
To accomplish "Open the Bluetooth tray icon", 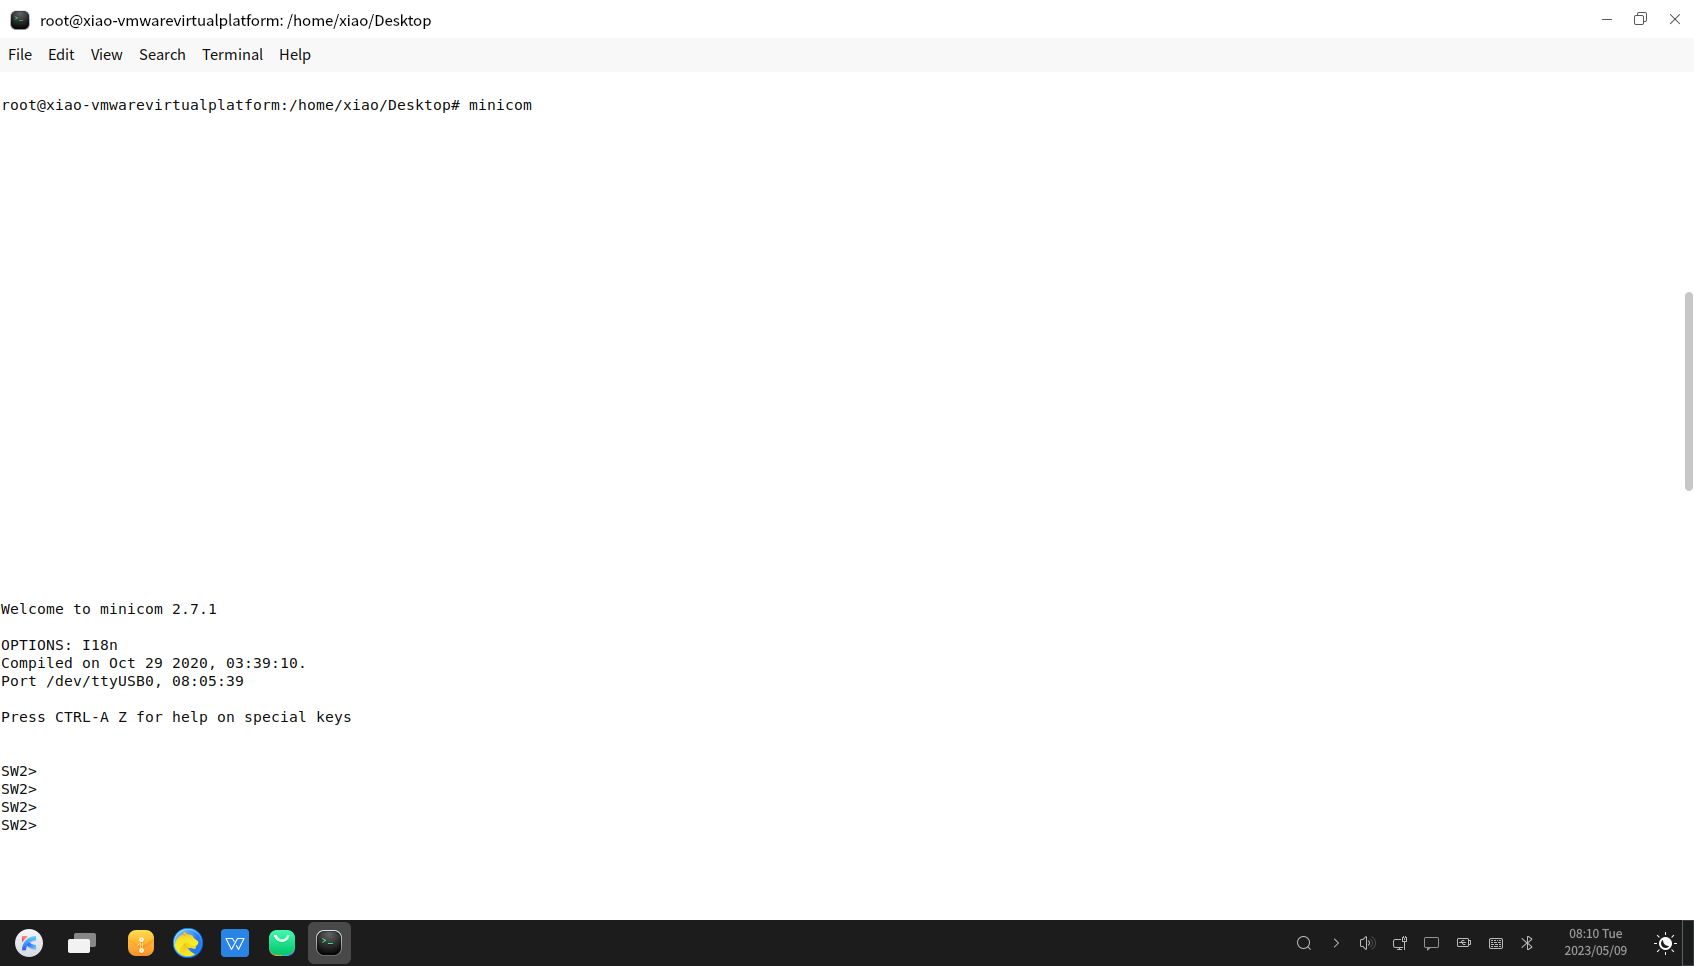I will click(x=1527, y=943).
